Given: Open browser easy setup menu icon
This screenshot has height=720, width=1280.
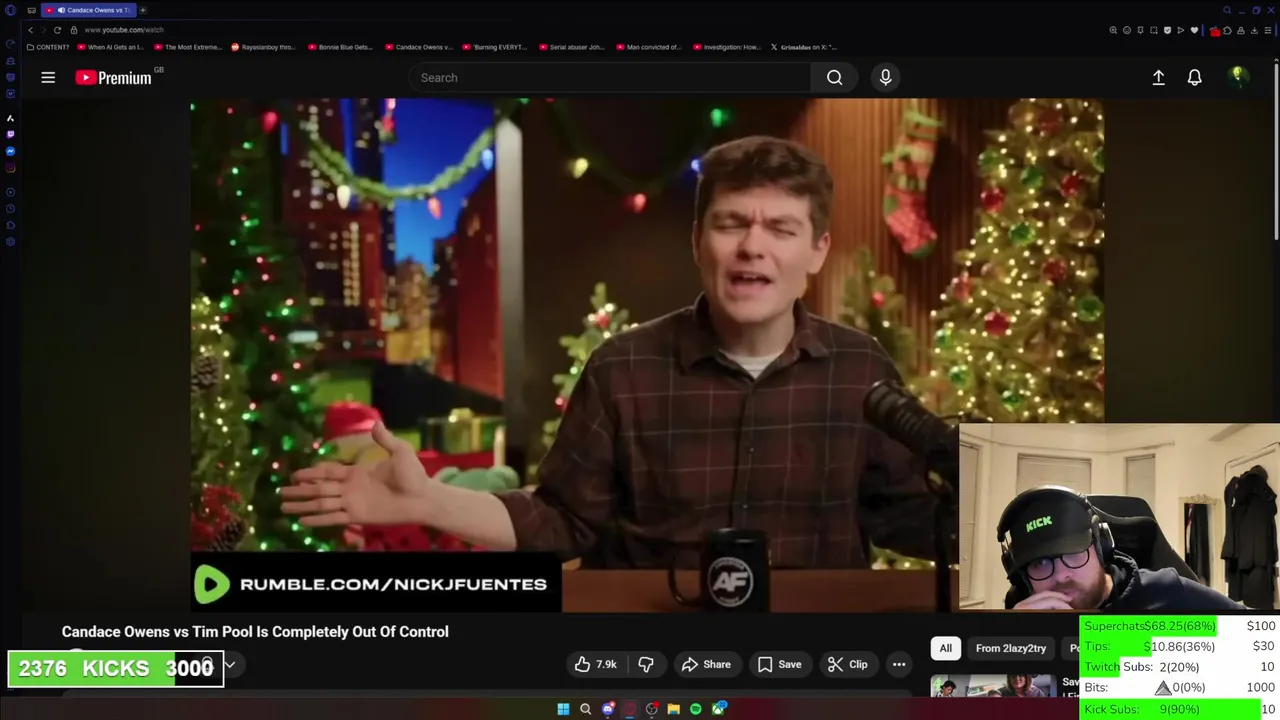Looking at the screenshot, I should (1268, 30).
